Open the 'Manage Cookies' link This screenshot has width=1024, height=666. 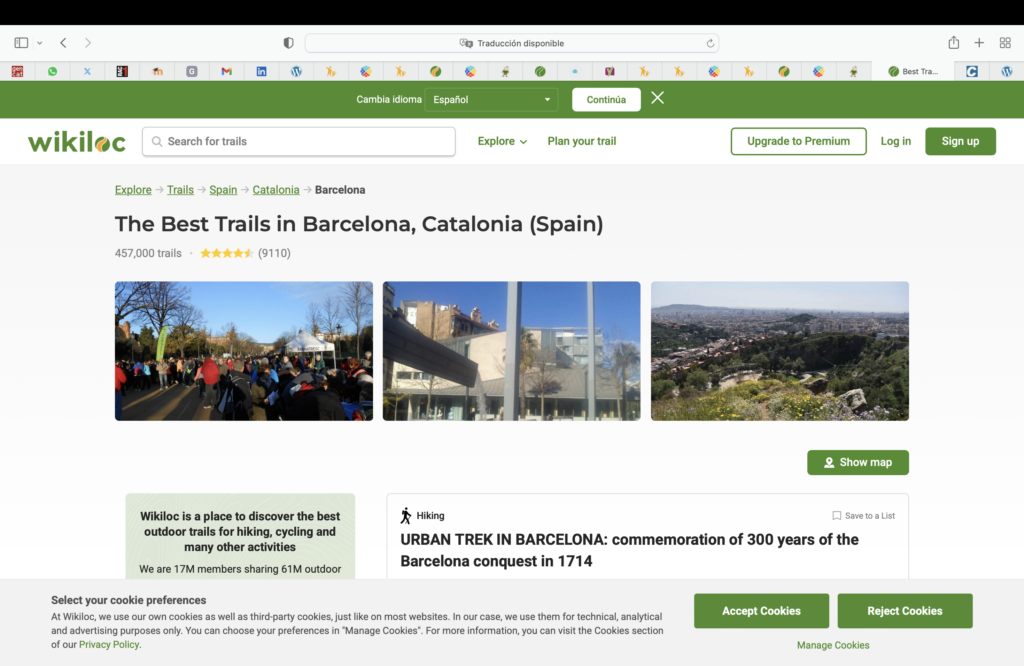[833, 645]
